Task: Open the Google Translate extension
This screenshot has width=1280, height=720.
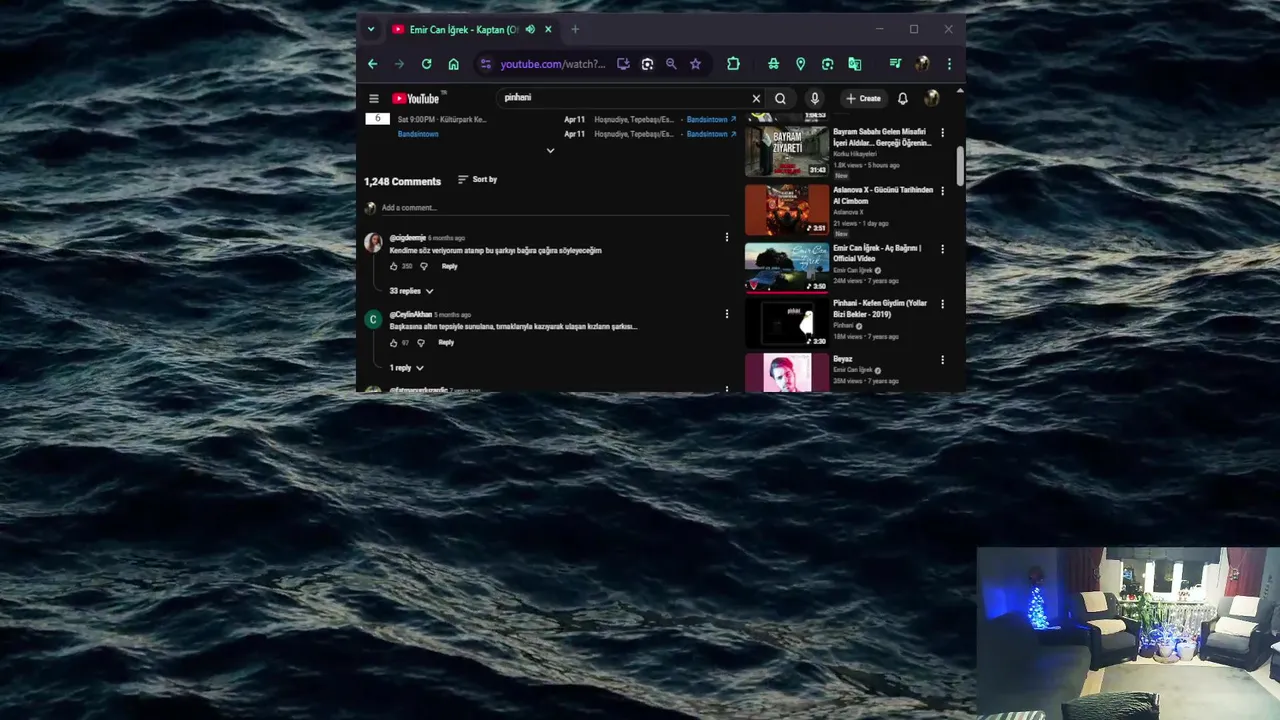Action: 854,64
